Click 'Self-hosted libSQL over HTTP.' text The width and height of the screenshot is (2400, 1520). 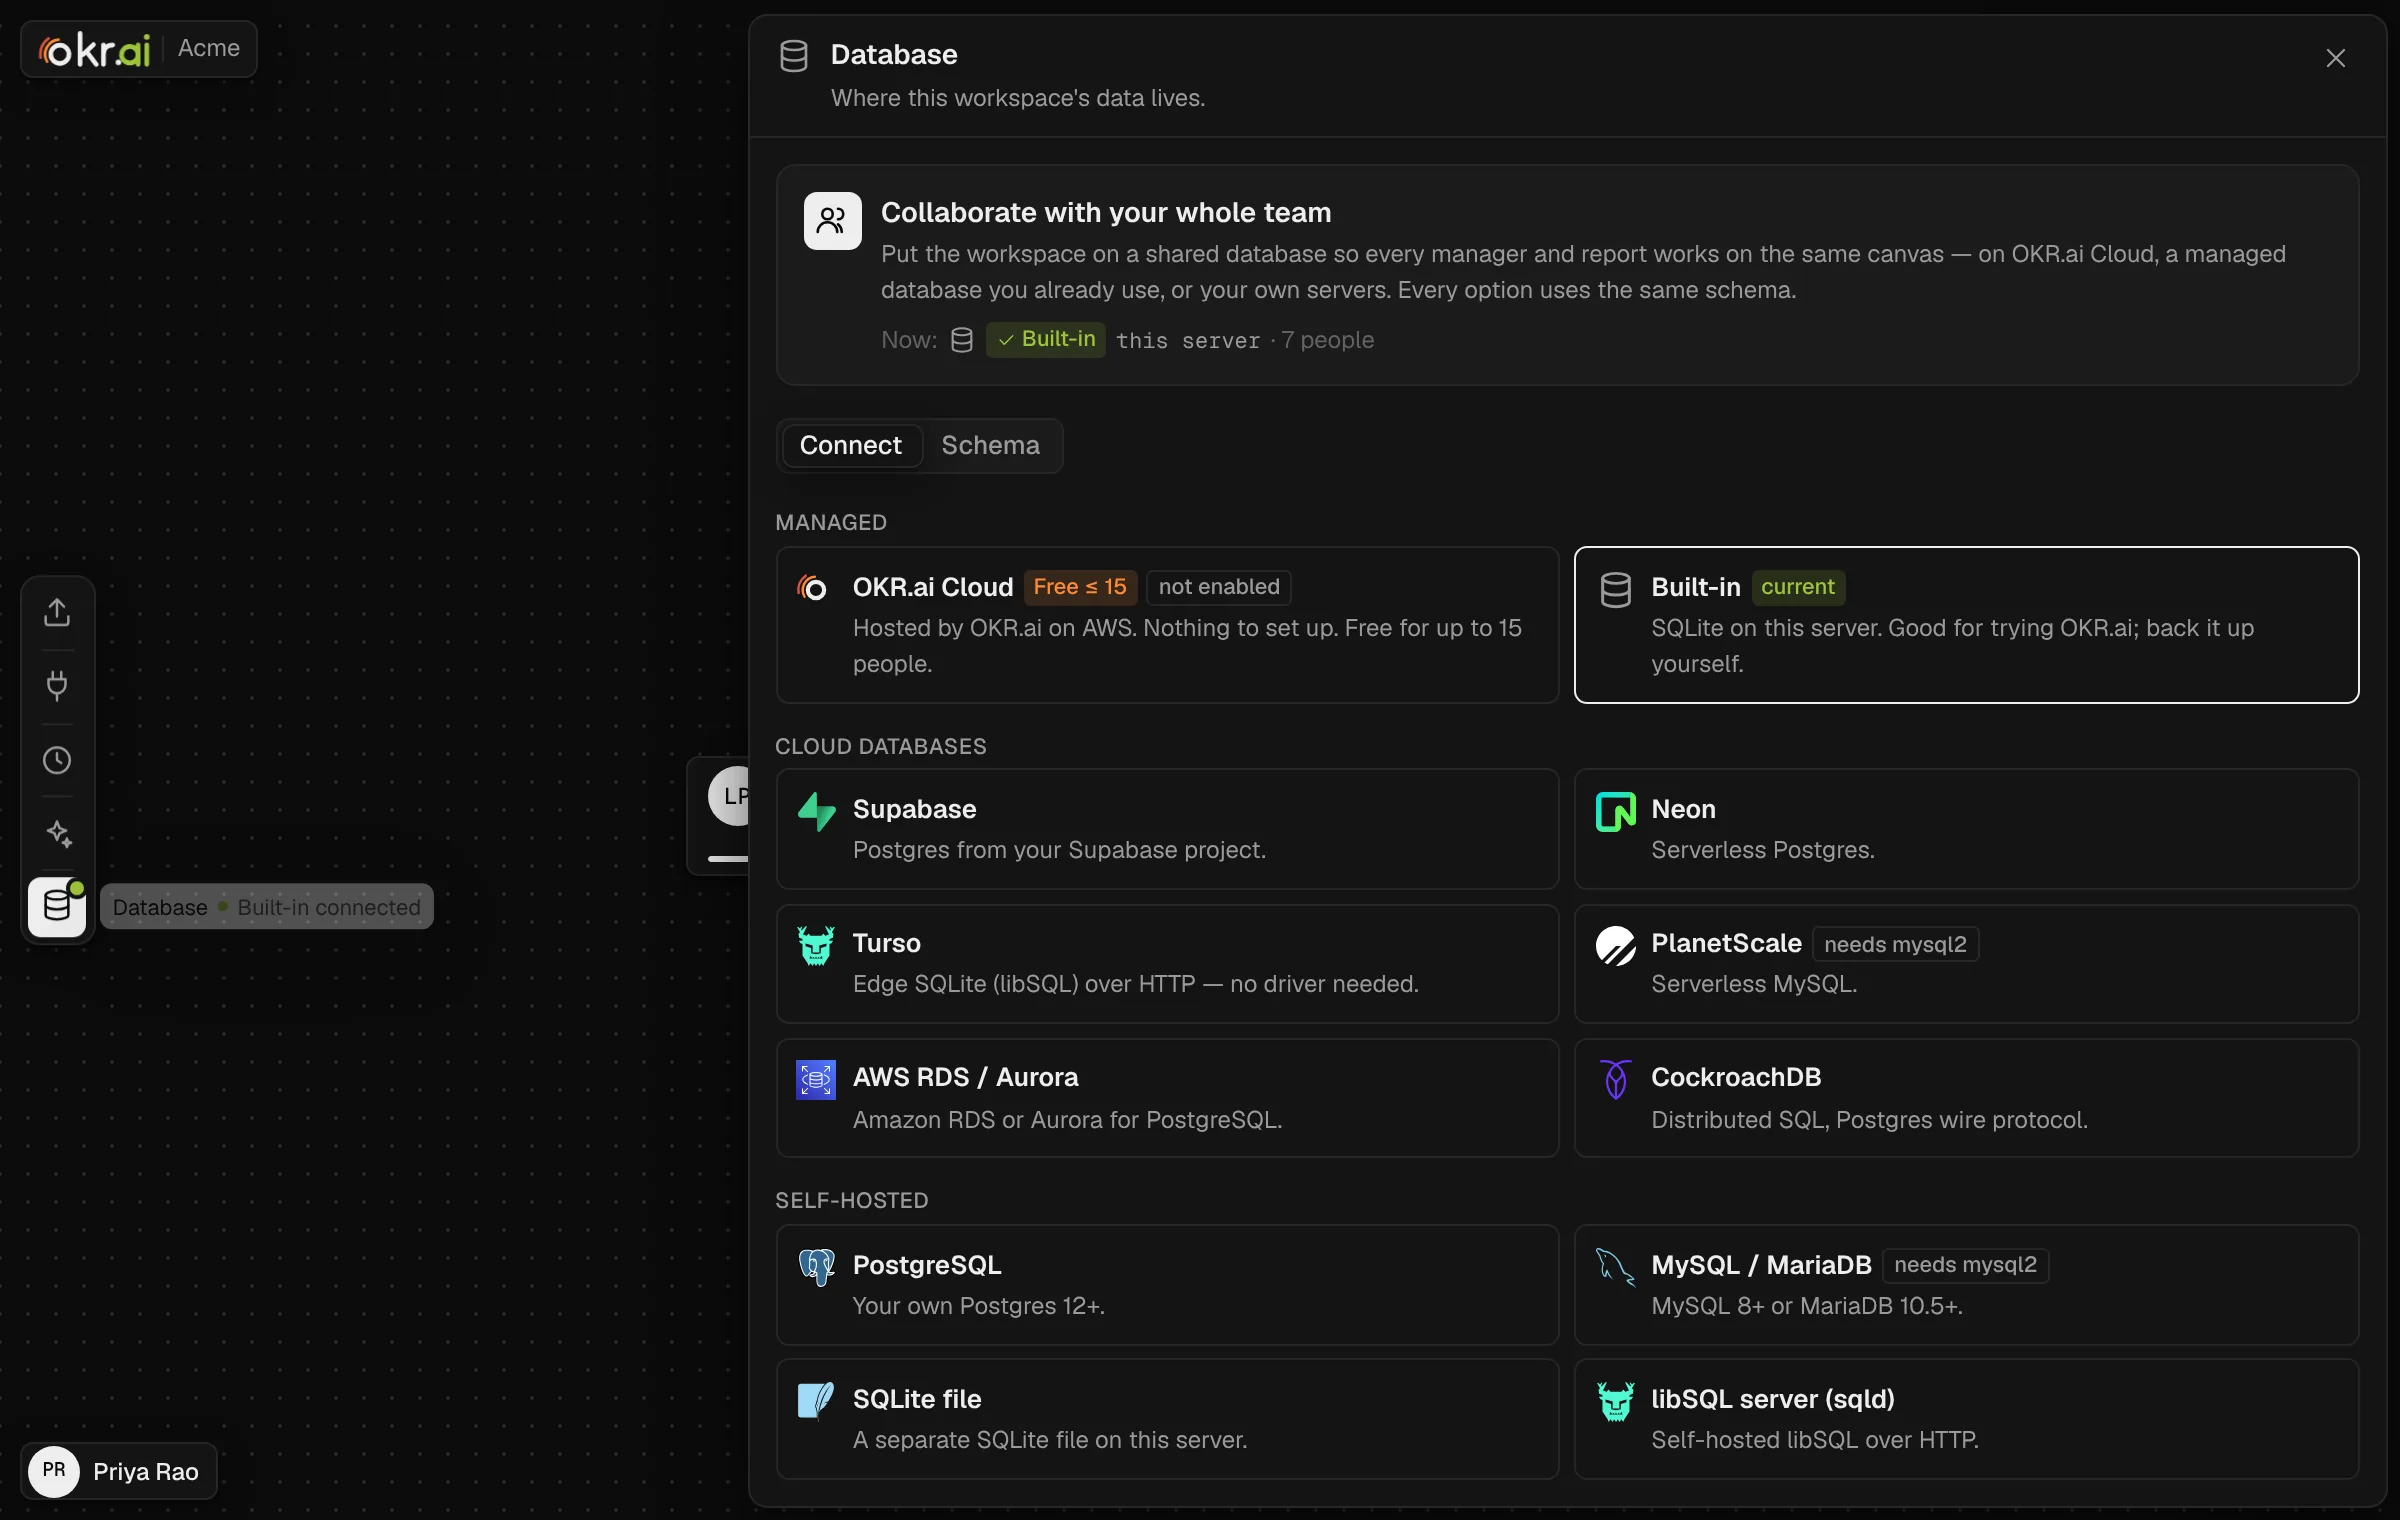pyautogui.click(x=1814, y=1440)
